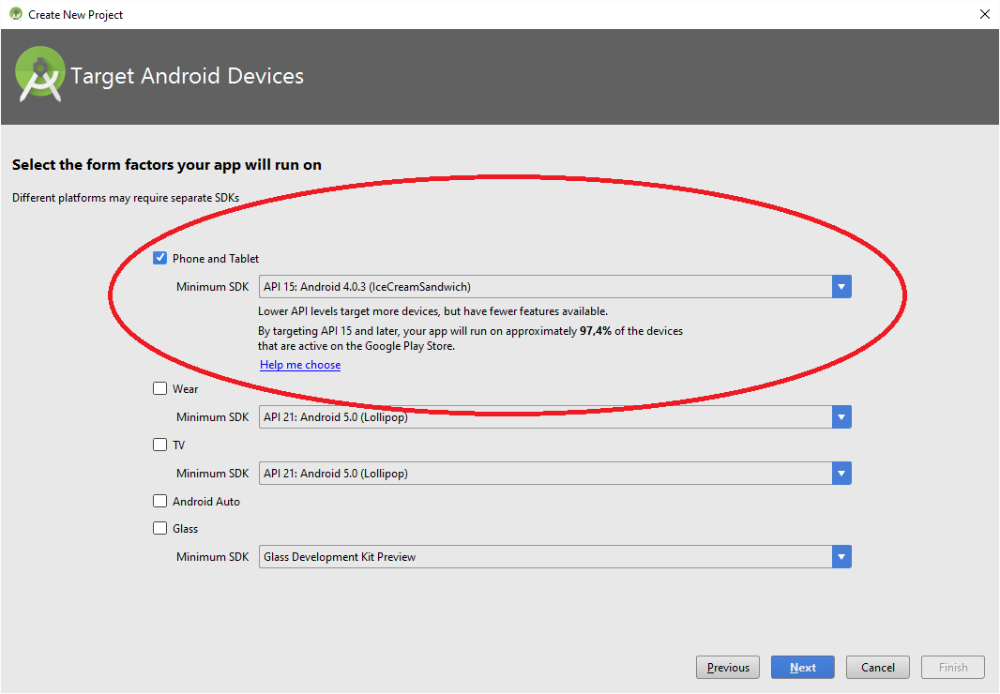The width and height of the screenshot is (1000, 694).
Task: Open the TV Minimum SDK dropdown arrow
Action: 841,473
